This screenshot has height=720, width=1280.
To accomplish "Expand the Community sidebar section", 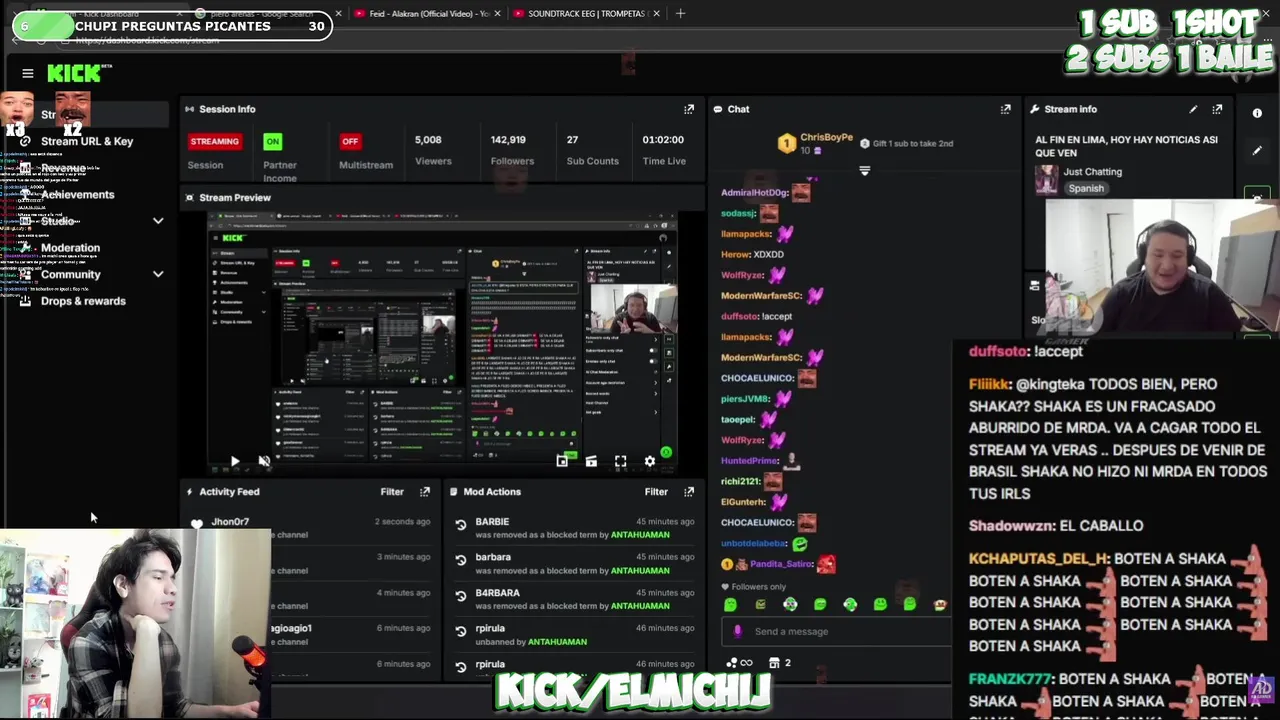I will 158,274.
